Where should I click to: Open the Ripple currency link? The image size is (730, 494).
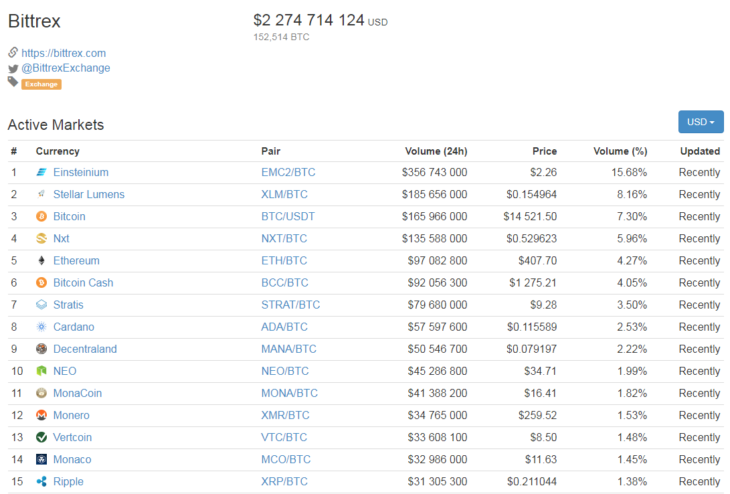(68, 481)
